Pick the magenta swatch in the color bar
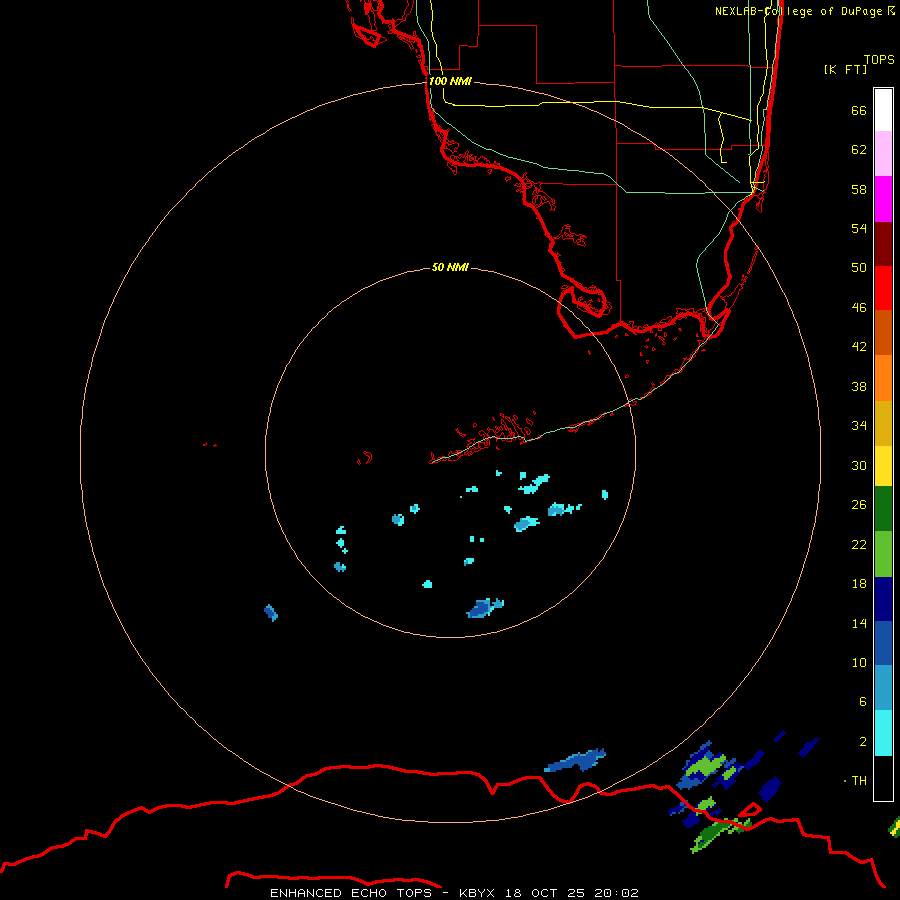This screenshot has height=900, width=900. (x=883, y=199)
